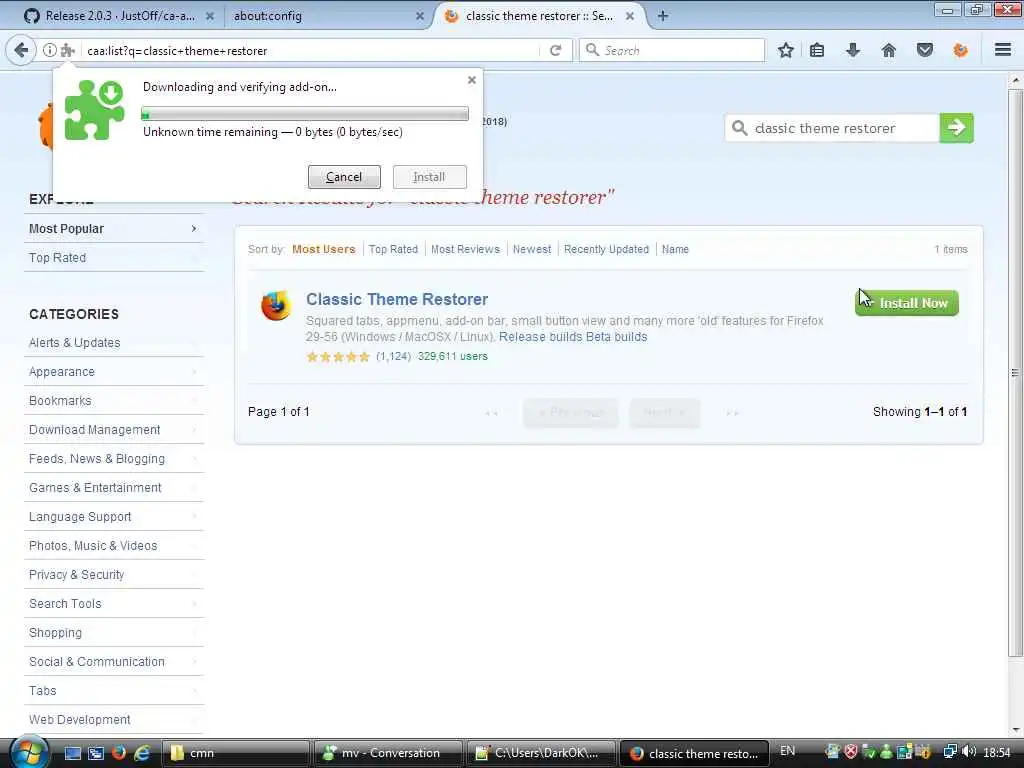The height and width of the screenshot is (768, 1024).
Task: Open the Beta builds link
Action: tap(616, 337)
